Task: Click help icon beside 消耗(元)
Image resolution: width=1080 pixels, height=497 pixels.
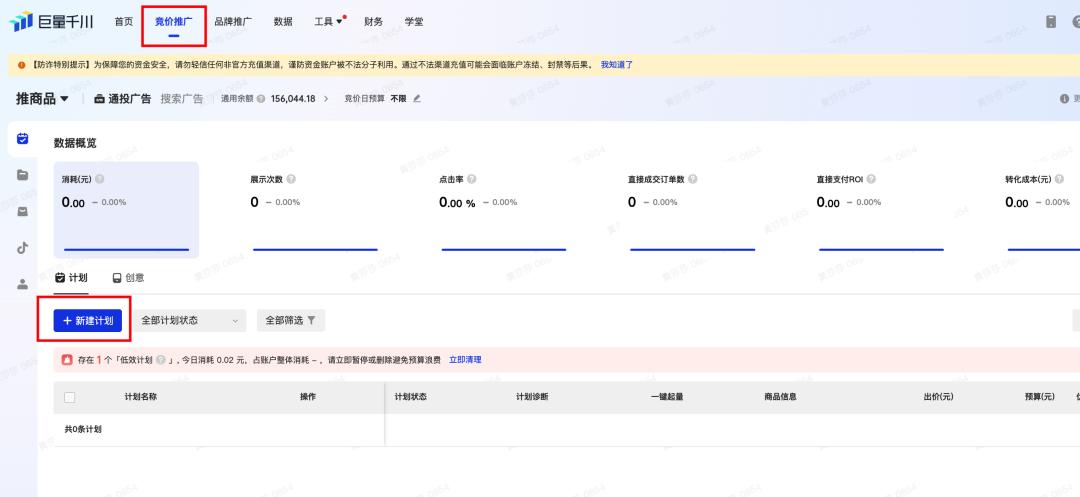Action: tap(100, 179)
